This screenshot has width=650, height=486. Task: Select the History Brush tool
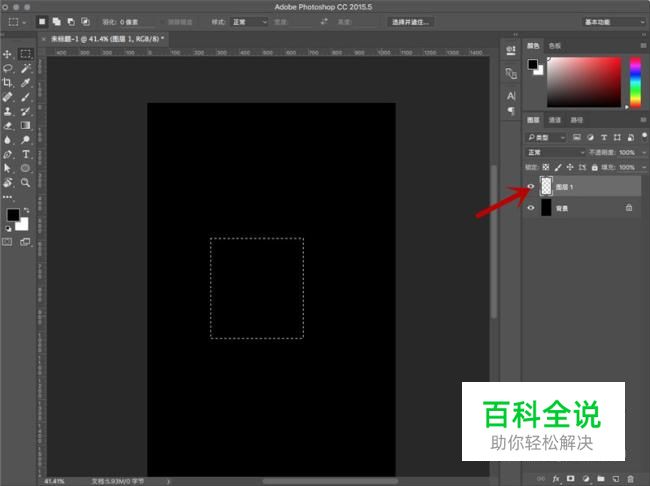pos(25,111)
